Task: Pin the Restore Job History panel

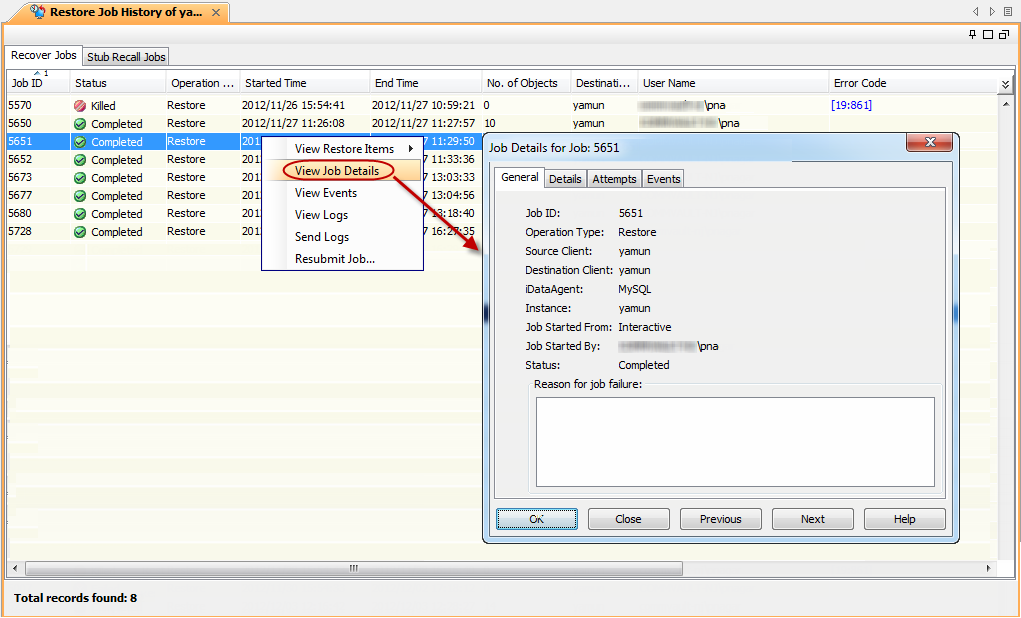Action: coord(973,34)
